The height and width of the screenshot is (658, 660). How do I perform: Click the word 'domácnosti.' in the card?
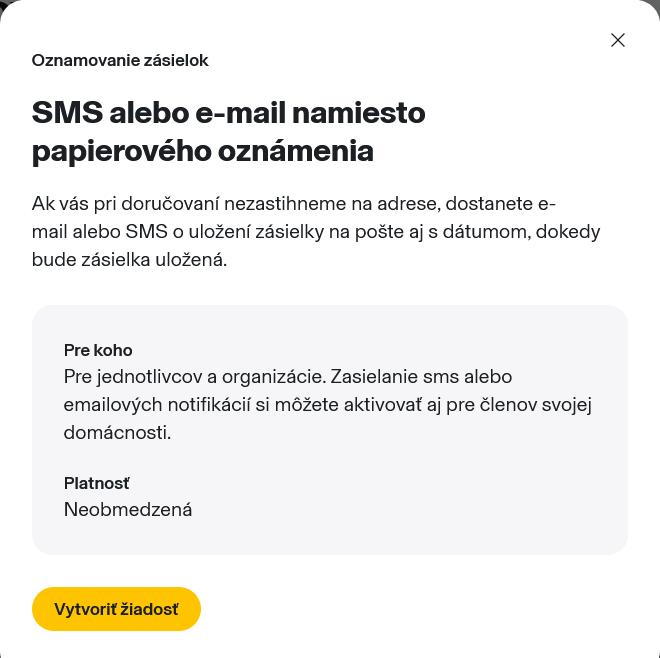coord(117,433)
